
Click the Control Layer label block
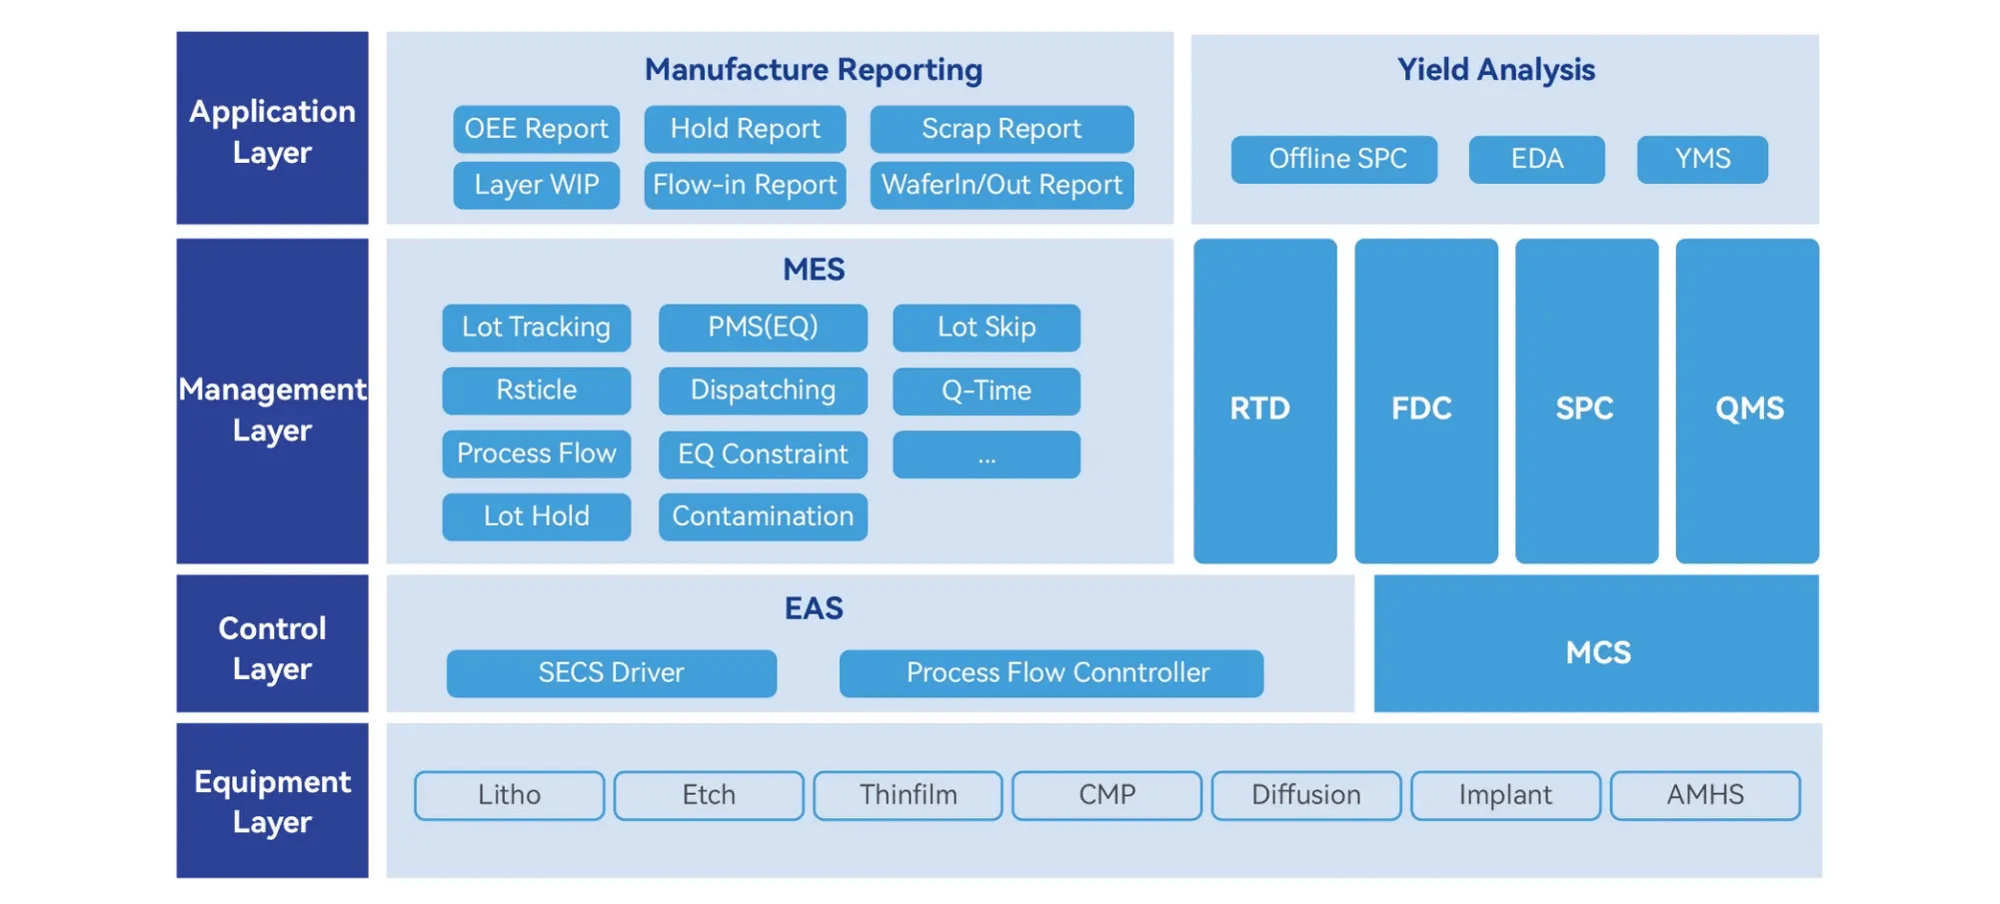[272, 643]
